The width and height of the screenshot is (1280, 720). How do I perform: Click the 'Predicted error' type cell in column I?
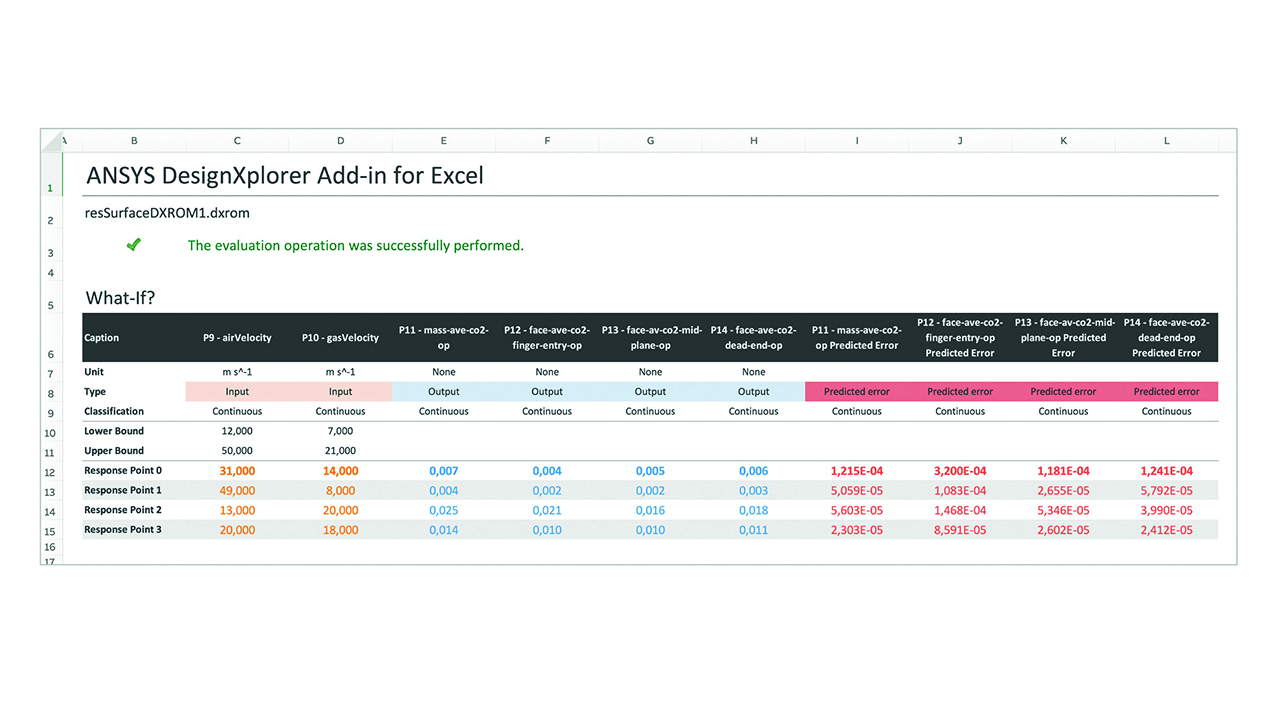tap(857, 392)
